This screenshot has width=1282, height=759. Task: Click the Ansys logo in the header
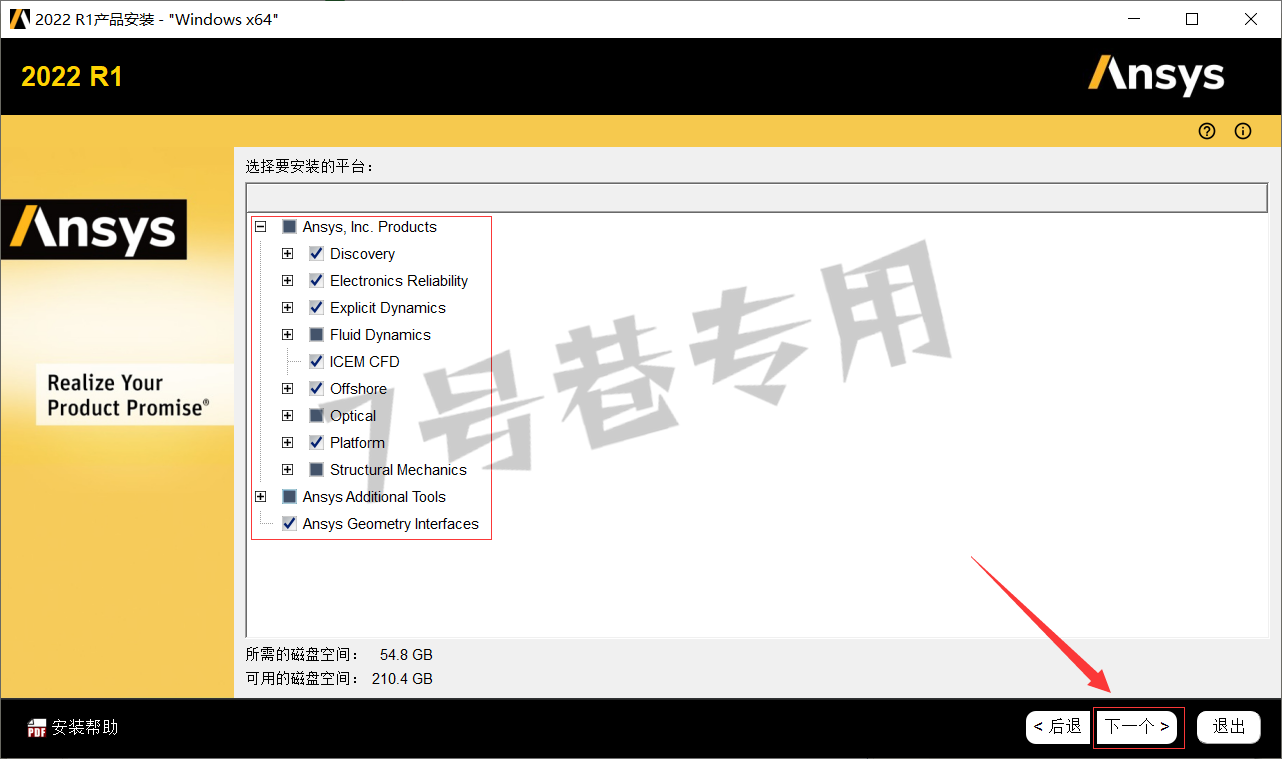coord(1156,76)
